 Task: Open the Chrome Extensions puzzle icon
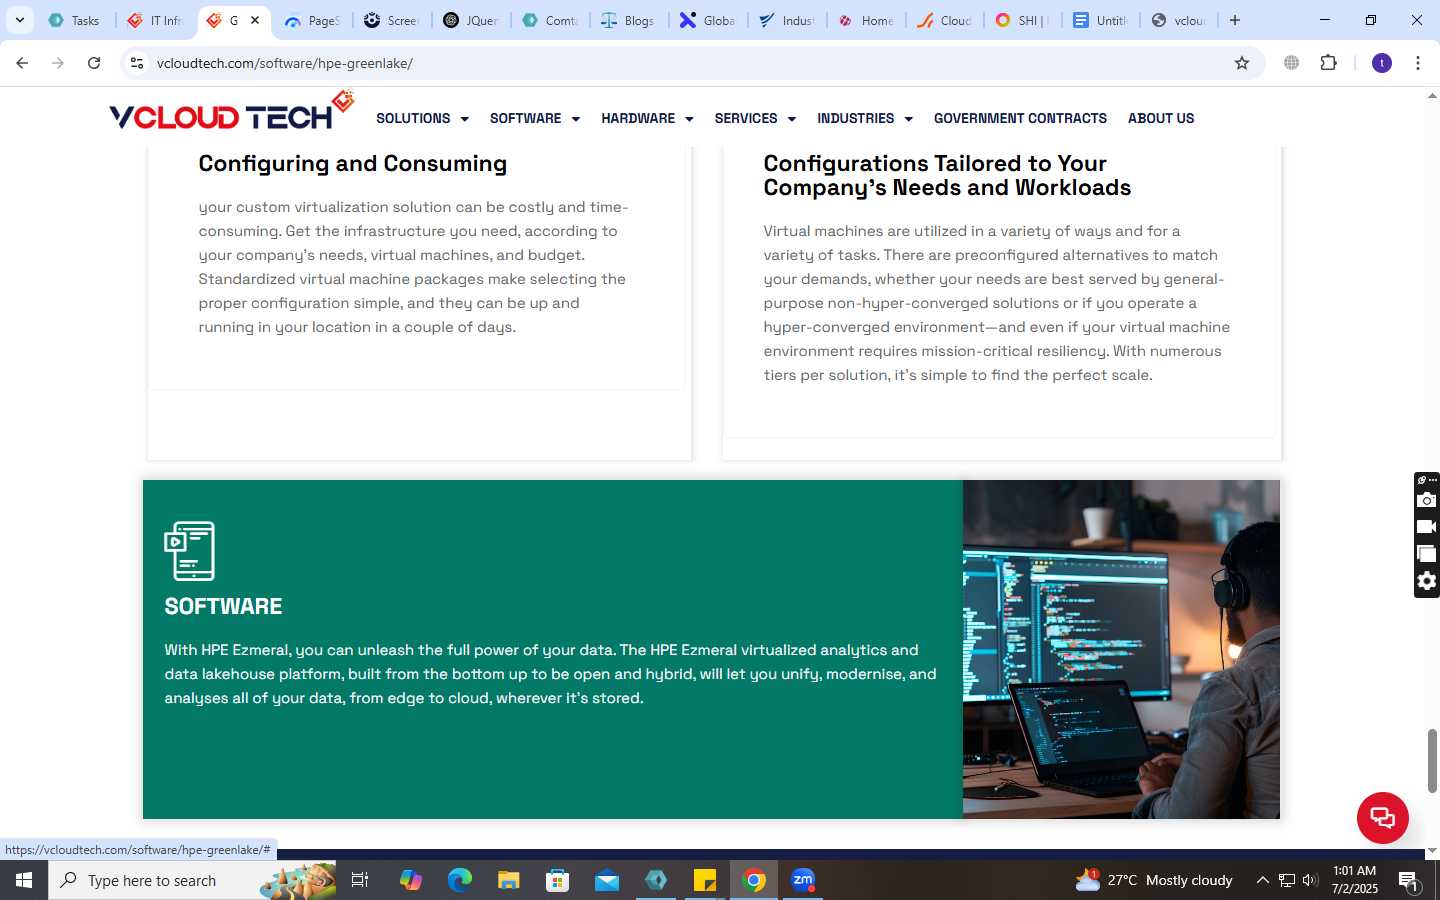(1328, 63)
